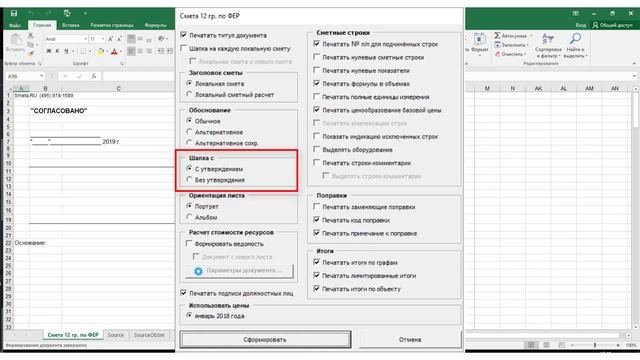This screenshot has width=640, height=360.
Task: Switch to the Разметка страницы tab
Action: [112, 25]
